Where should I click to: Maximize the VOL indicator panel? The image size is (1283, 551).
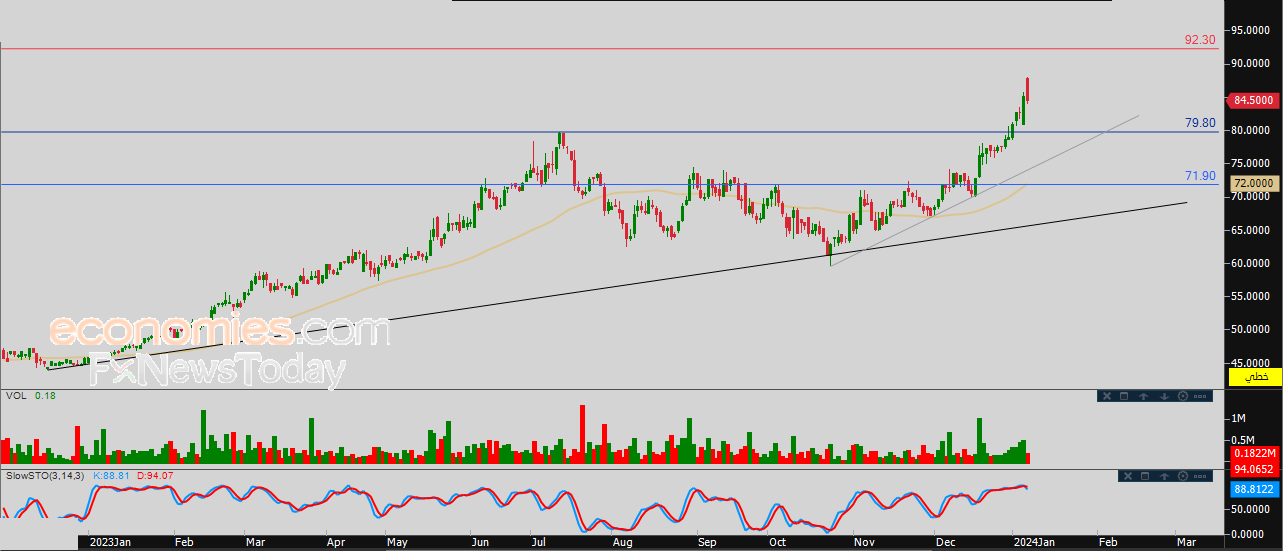point(1124,396)
